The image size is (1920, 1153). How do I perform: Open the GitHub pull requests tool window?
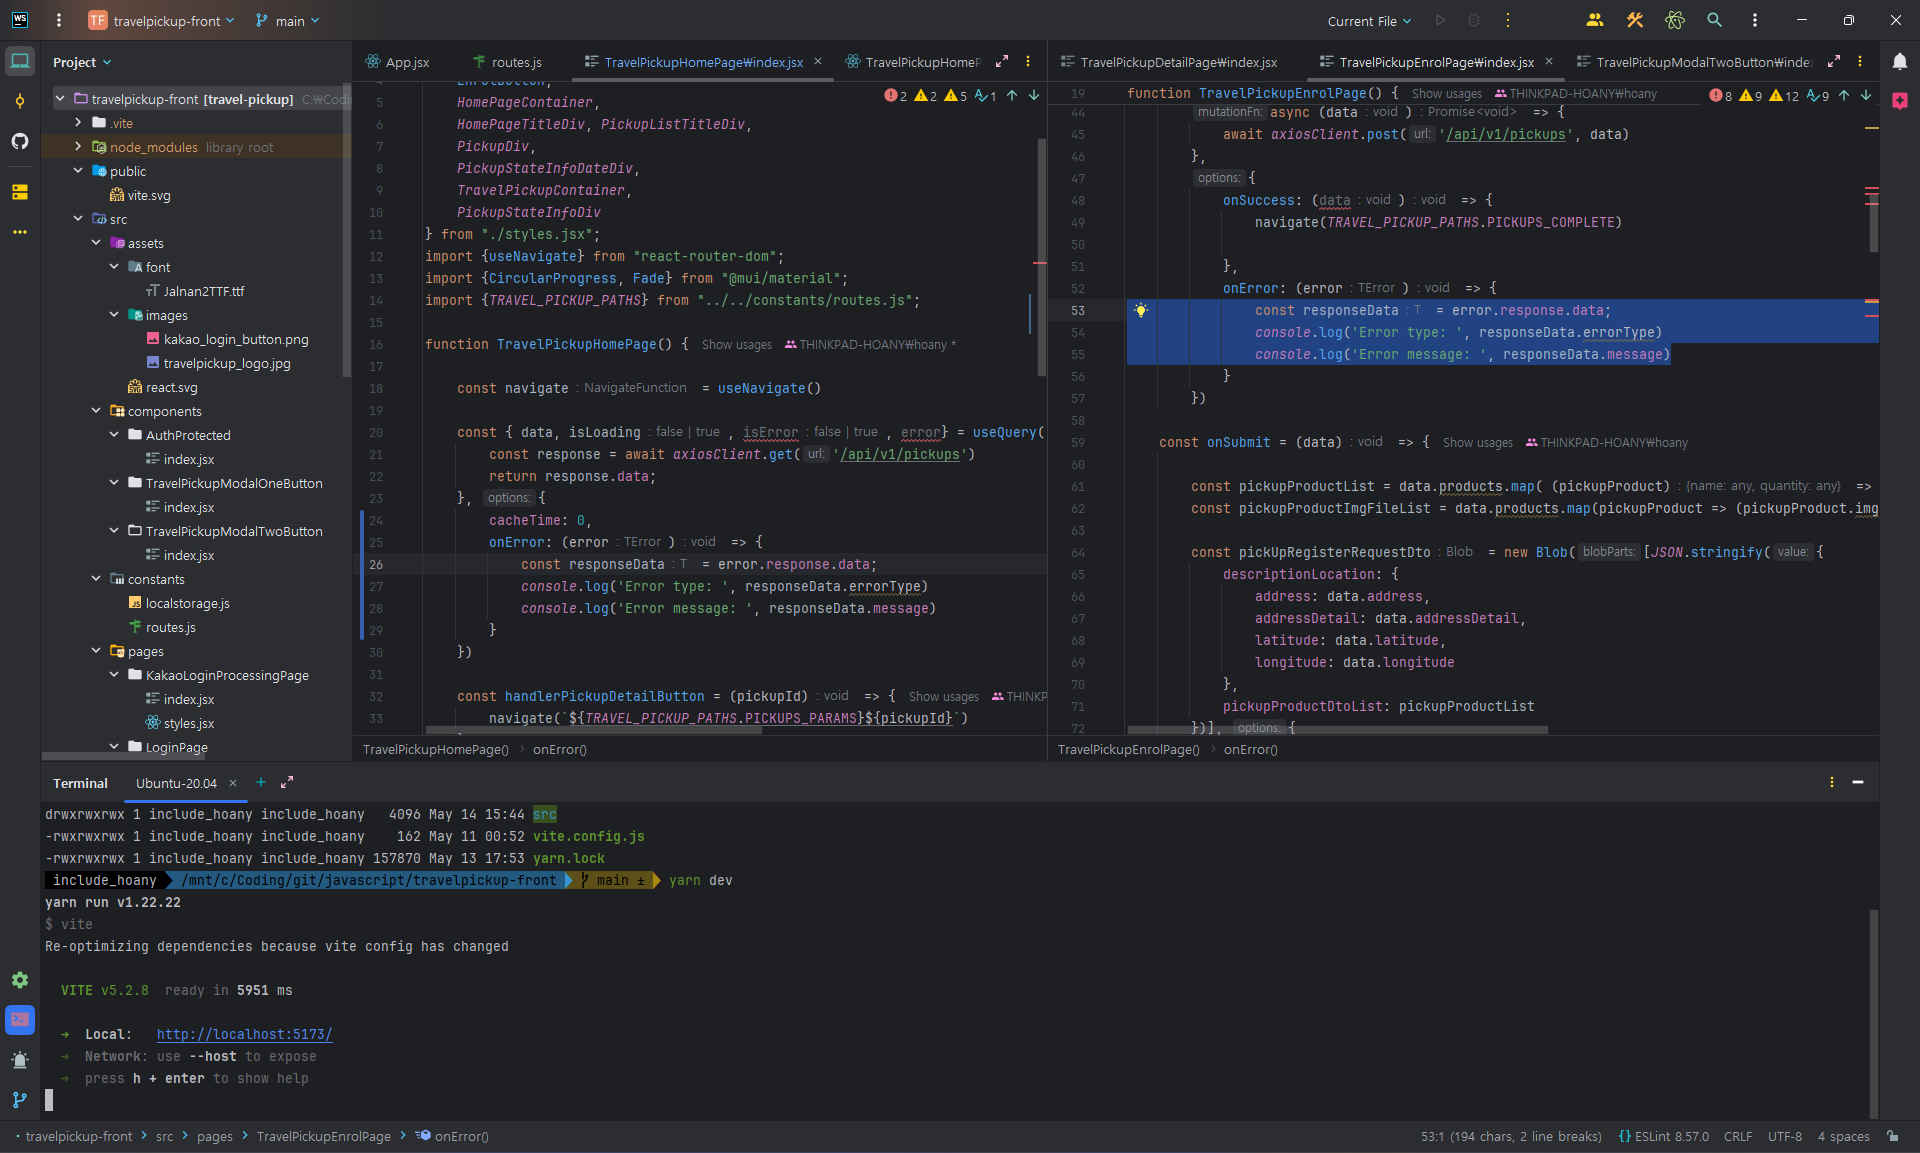coord(20,141)
